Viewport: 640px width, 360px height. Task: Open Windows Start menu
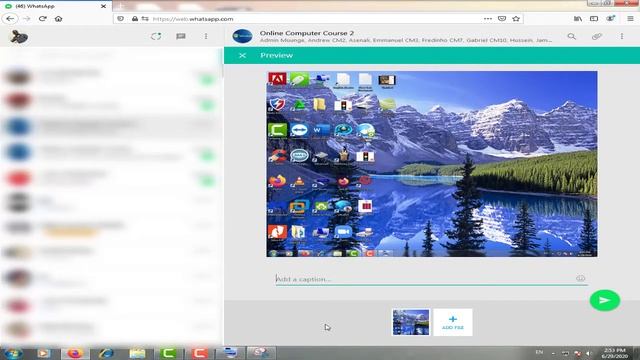pos(13,353)
